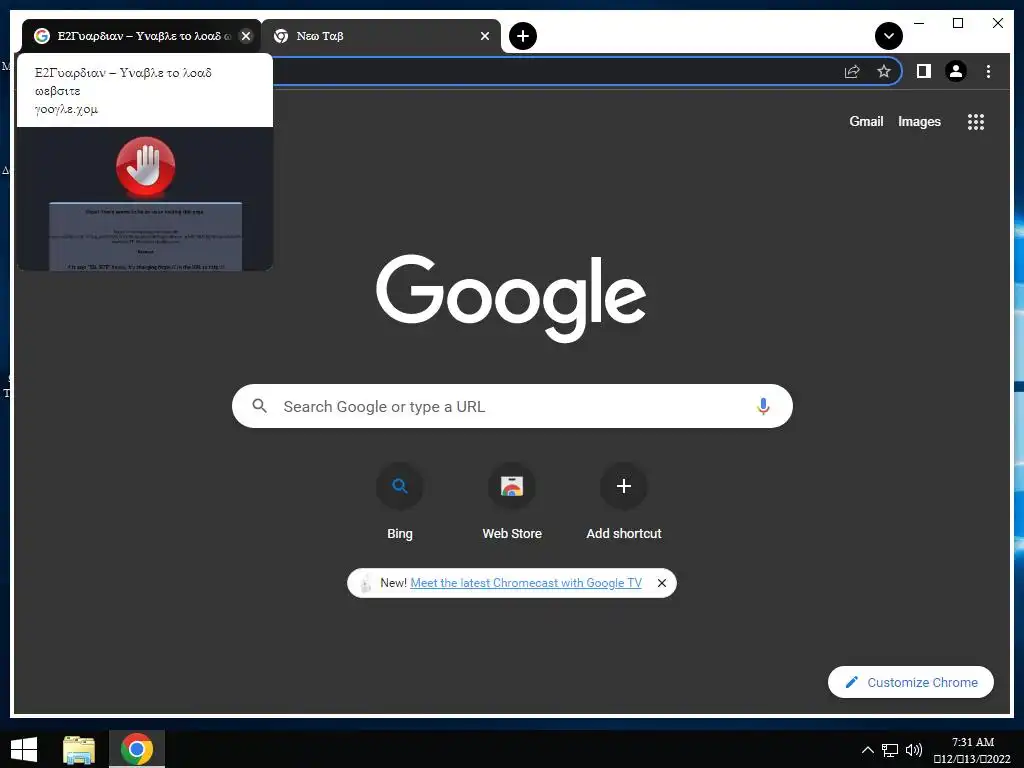
Task: Dismiss the Chromecast promo banner
Action: [x=662, y=583]
